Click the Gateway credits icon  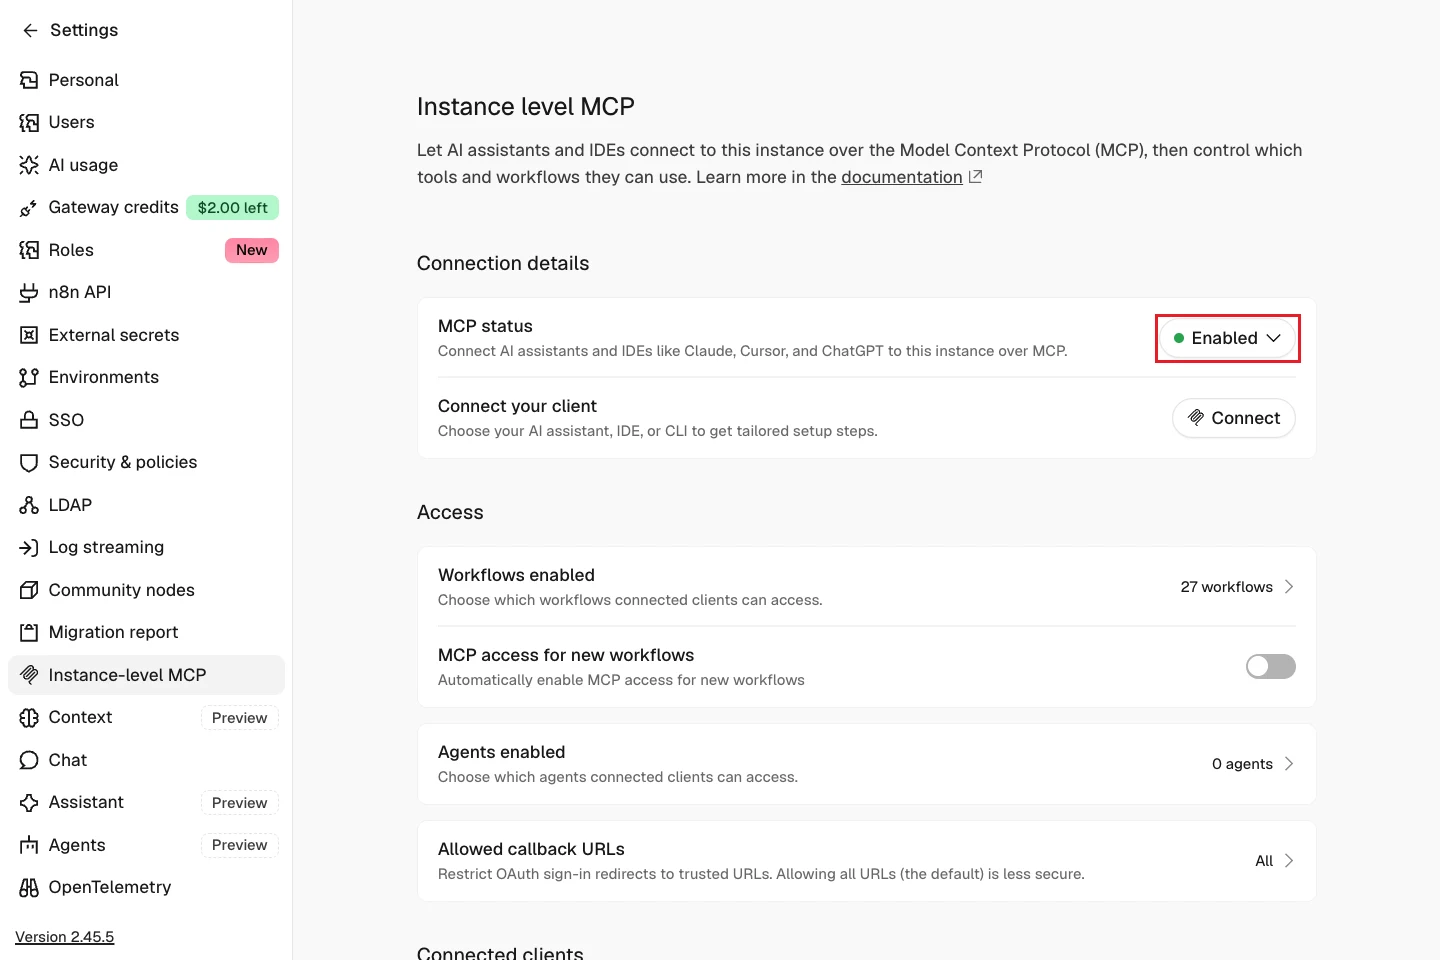pyautogui.click(x=29, y=207)
